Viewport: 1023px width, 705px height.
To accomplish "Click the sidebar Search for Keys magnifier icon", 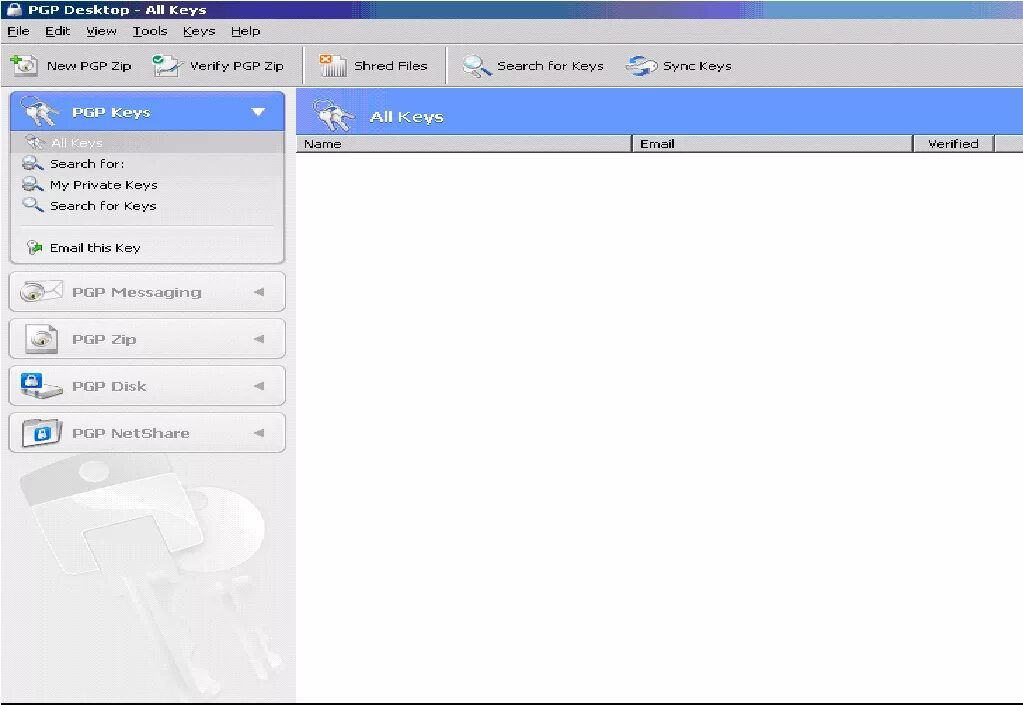I will (33, 205).
